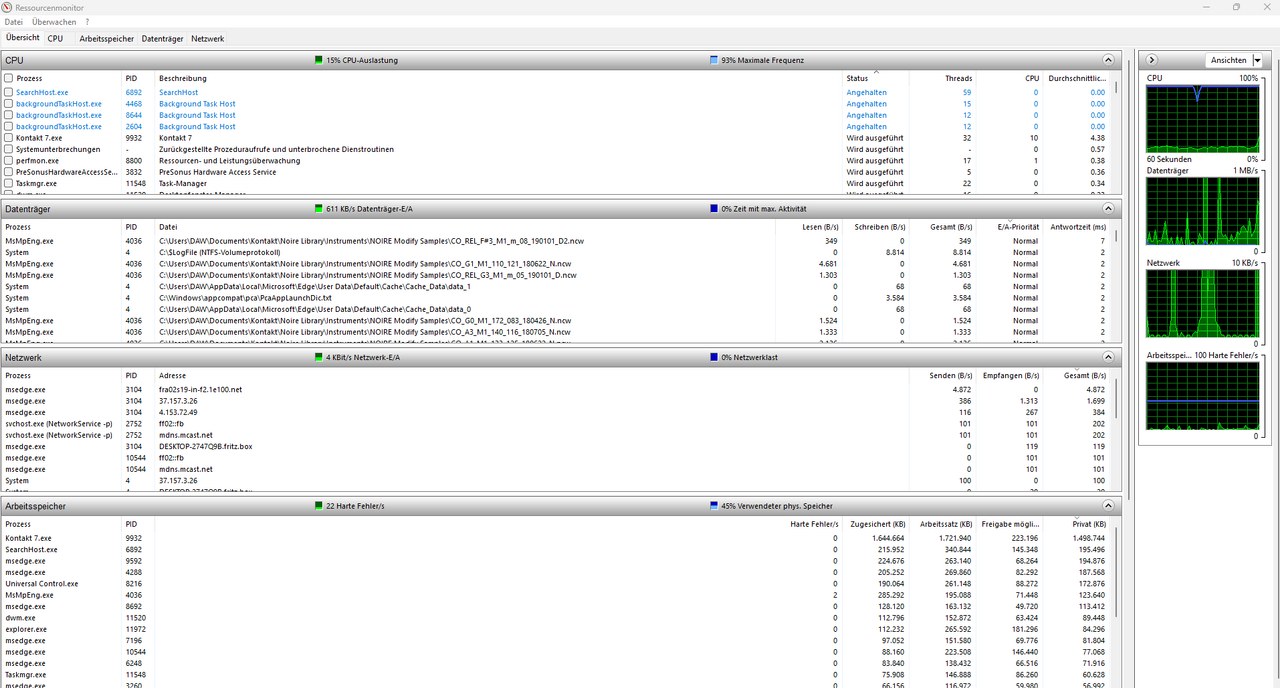Click the green Netzwerk-E/A indicator square
Screen dimensions: 1280x688
click(319, 357)
